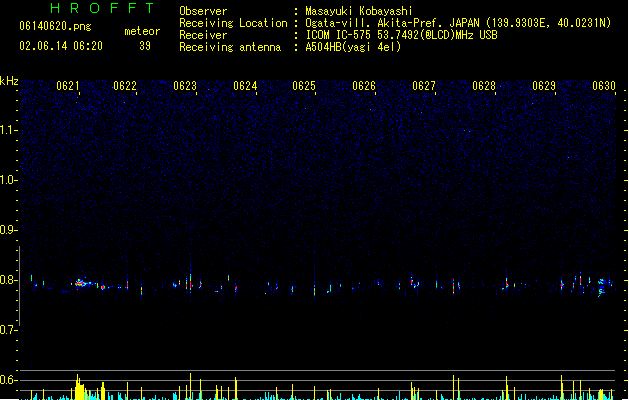Click the 0625 time marker
This screenshot has width=629, height=400.
pyautogui.click(x=304, y=86)
